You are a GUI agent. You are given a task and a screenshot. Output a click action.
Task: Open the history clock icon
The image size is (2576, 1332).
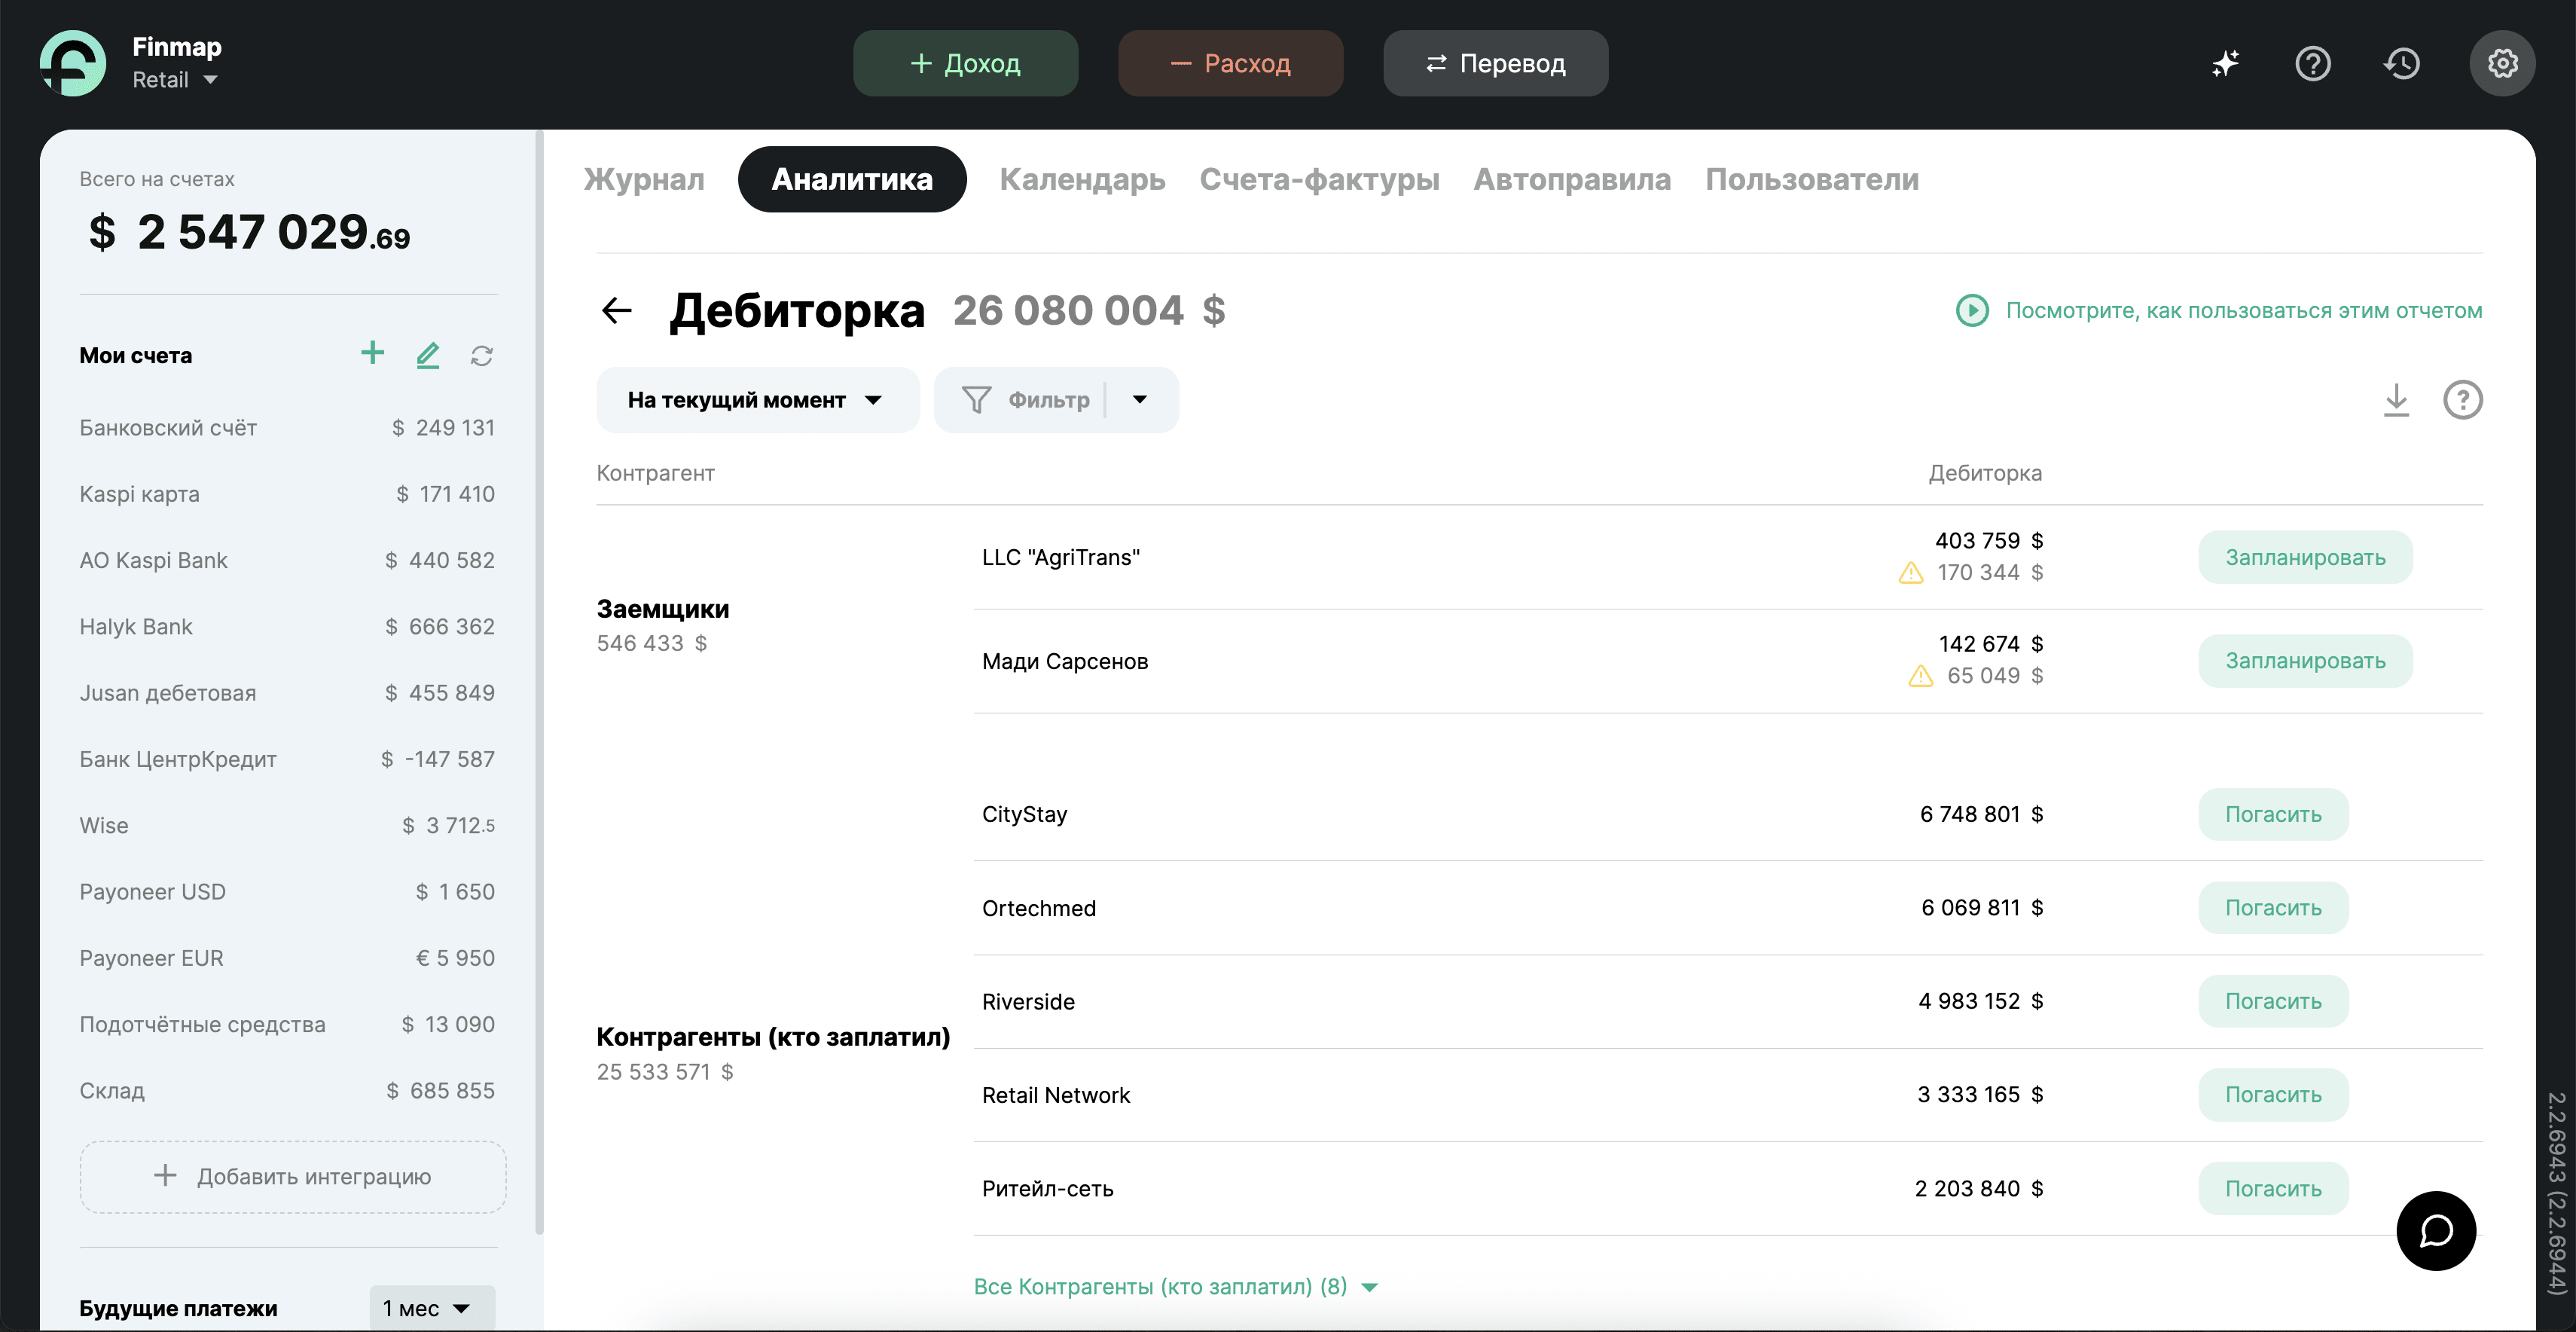(x=2401, y=64)
